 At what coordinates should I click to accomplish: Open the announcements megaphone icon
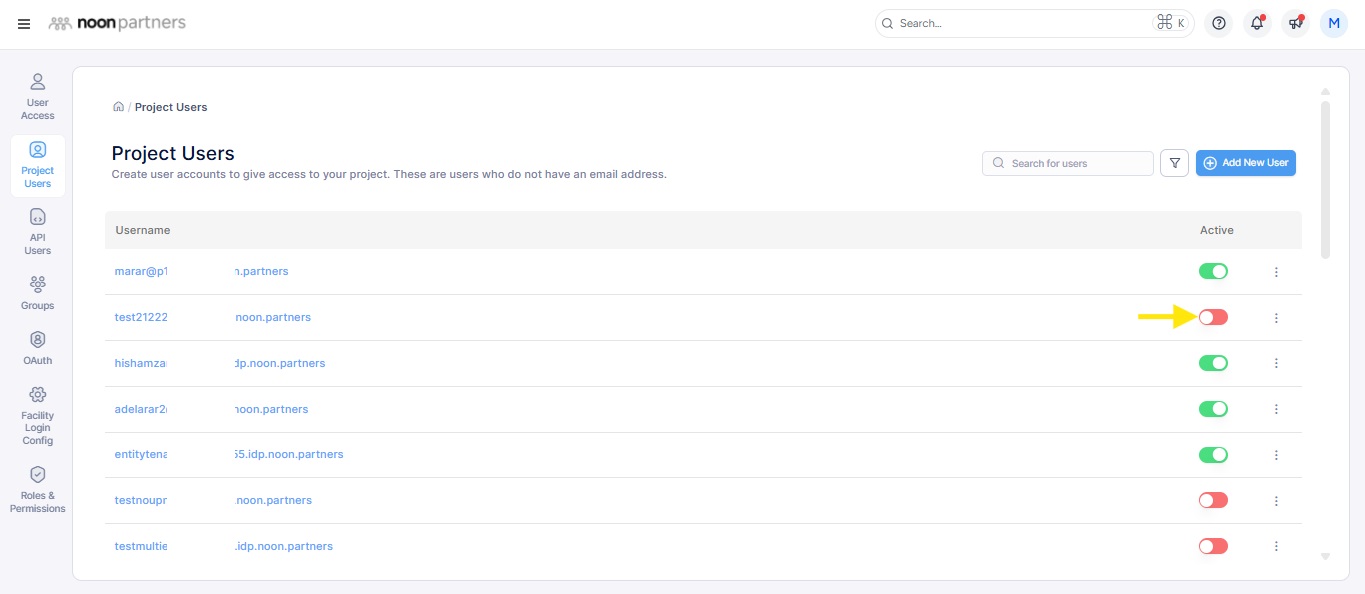(1295, 23)
